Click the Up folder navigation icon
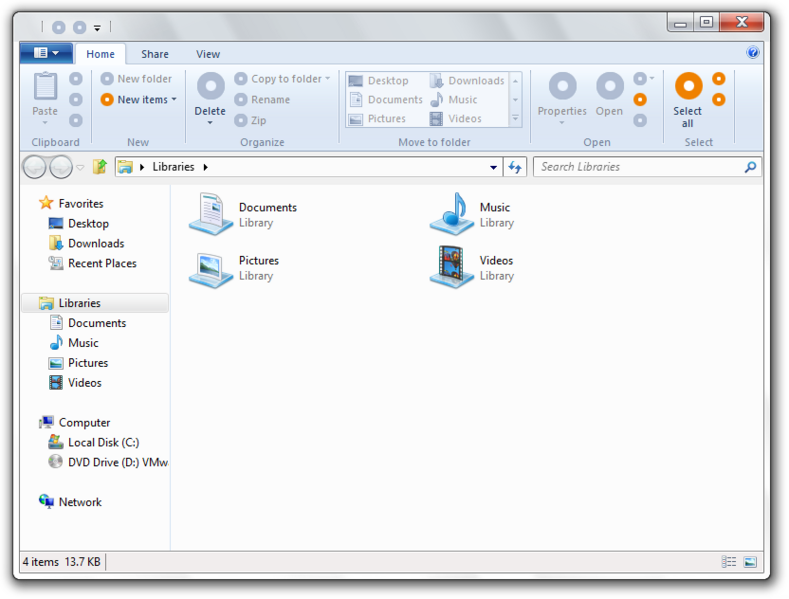 coord(100,167)
